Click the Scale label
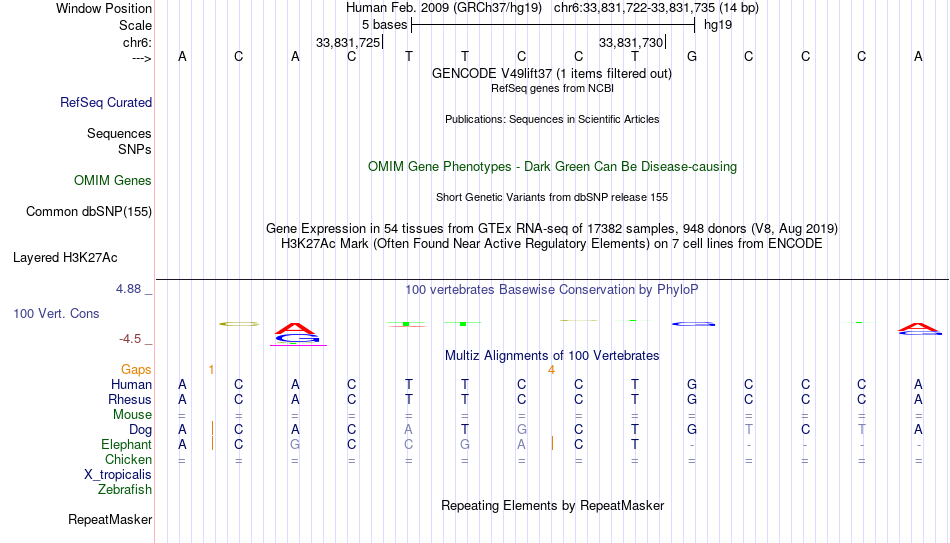Viewport: 950px width, 543px height. [135, 25]
